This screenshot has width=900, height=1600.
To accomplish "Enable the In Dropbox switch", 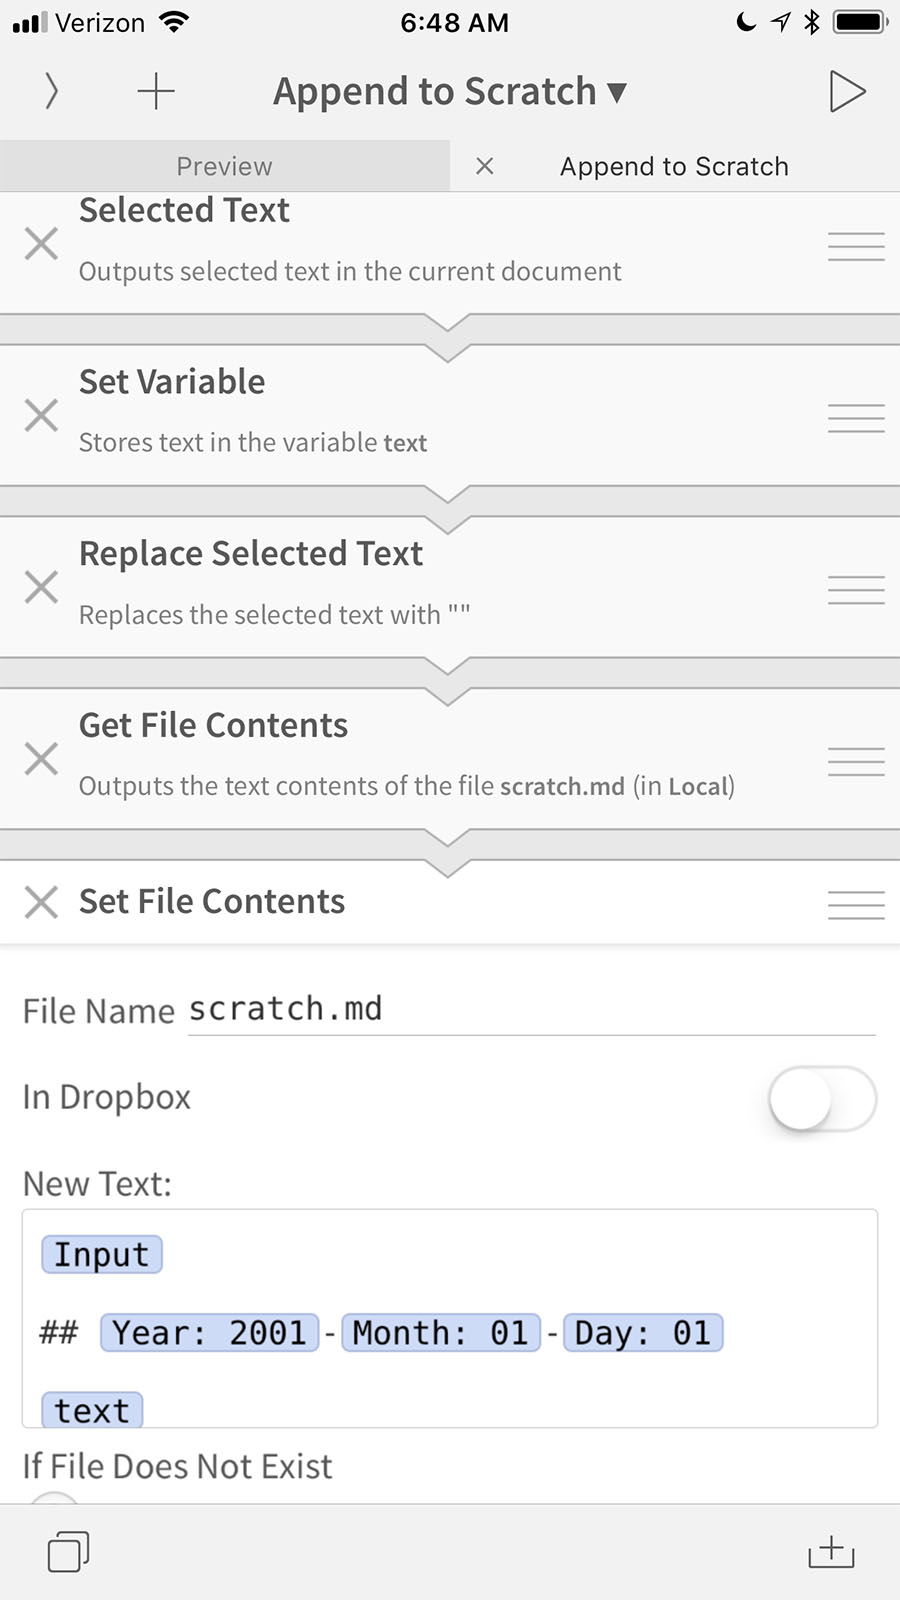I will (x=822, y=1098).
